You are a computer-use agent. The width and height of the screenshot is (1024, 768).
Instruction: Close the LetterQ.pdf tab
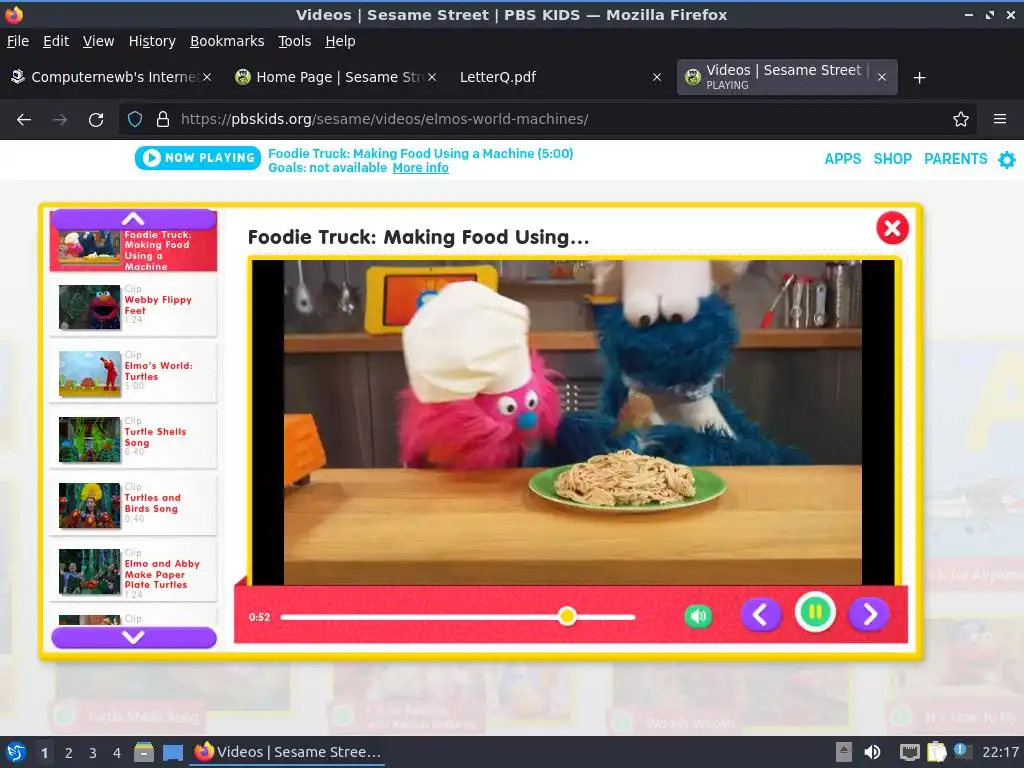[656, 77]
